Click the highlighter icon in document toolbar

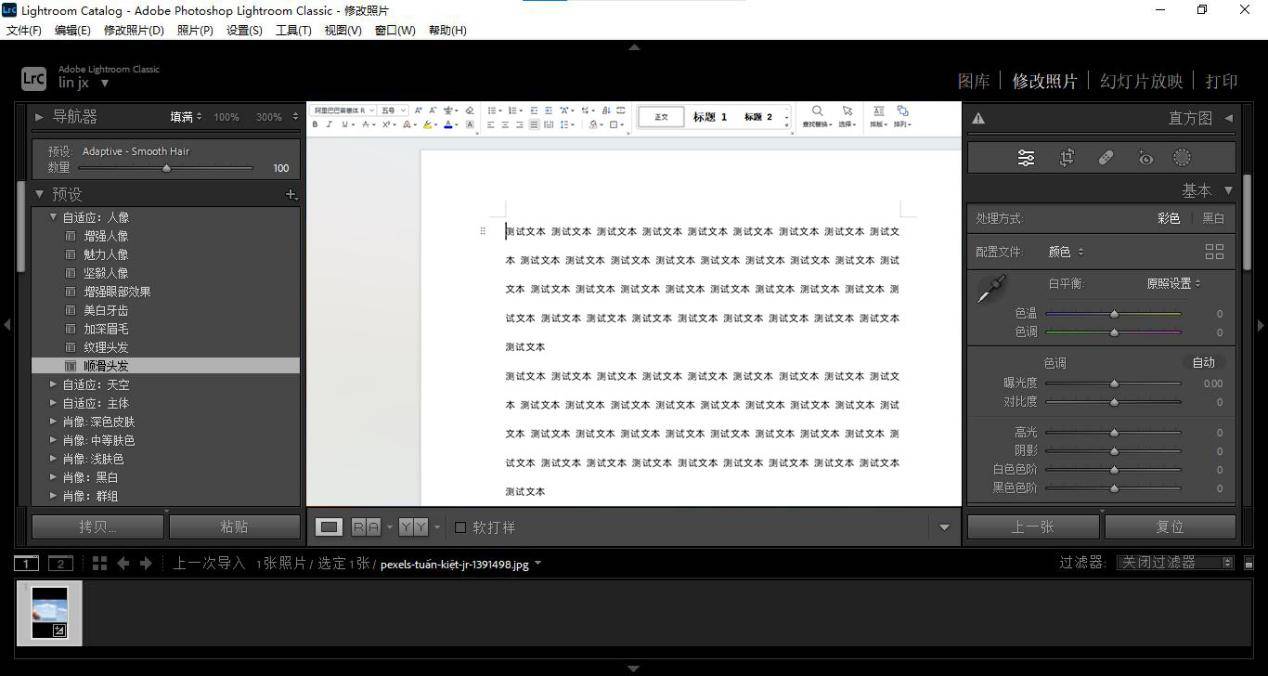[x=428, y=125]
